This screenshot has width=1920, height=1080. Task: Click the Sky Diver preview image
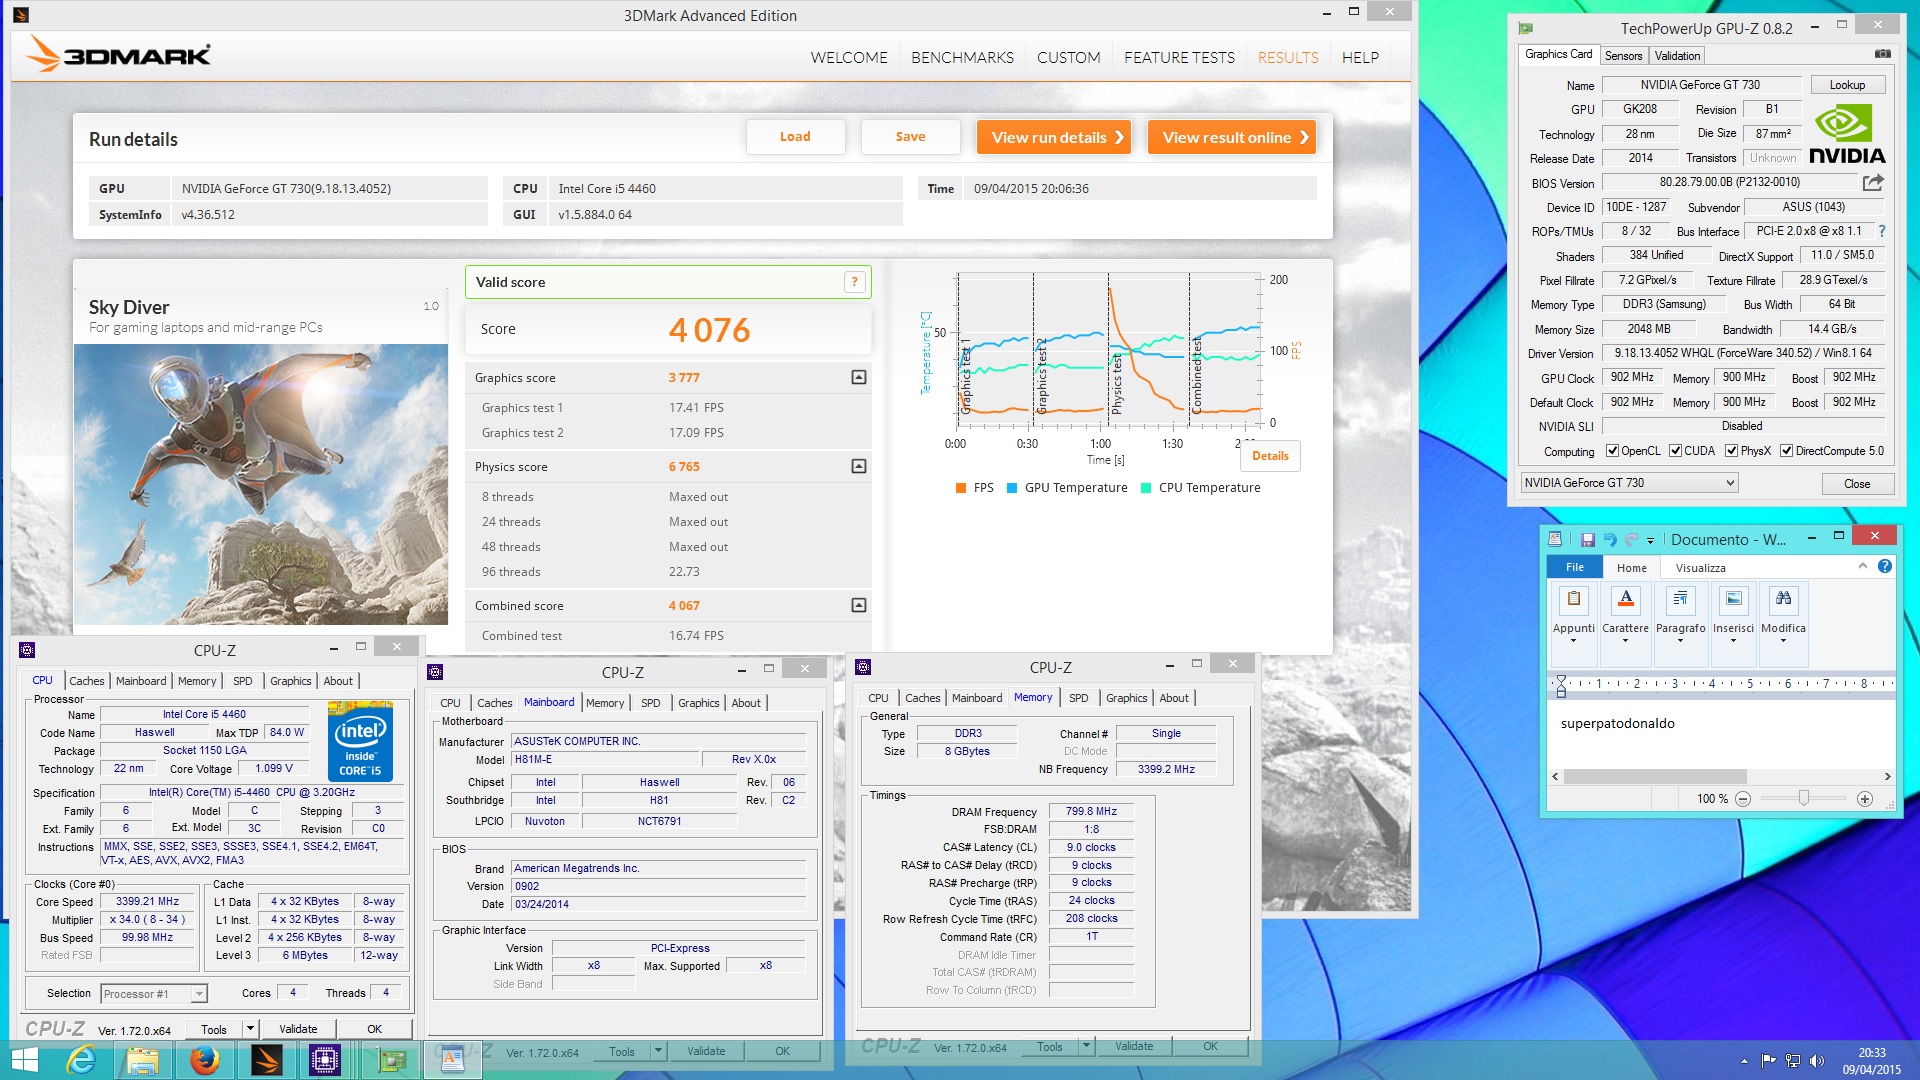click(x=260, y=484)
